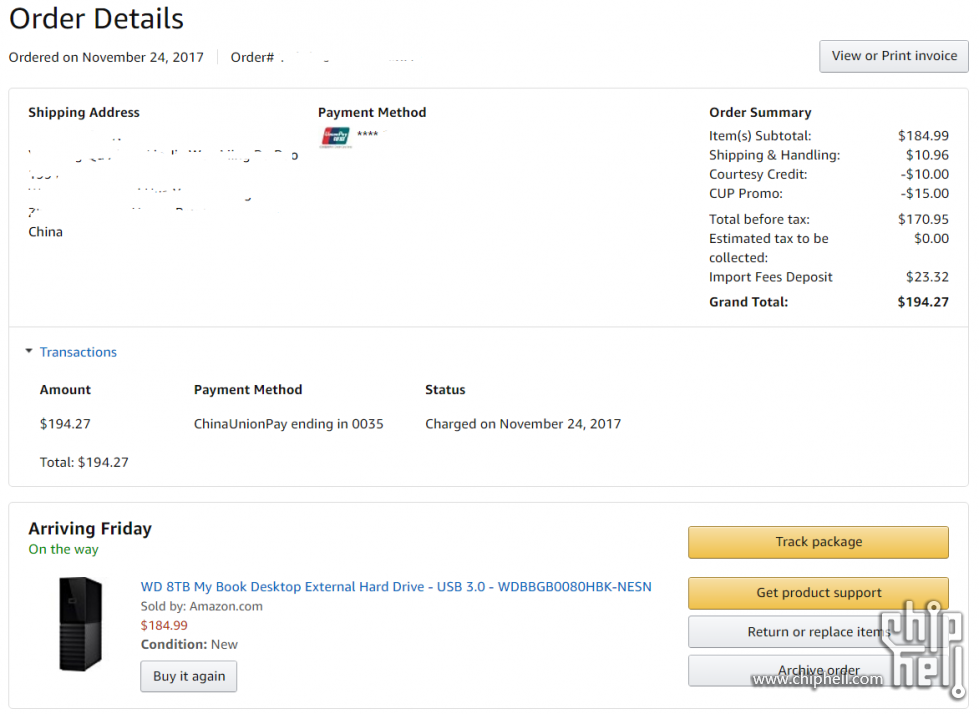Click the Arriving Friday heading
This screenshot has height=714, width=979.
pos(90,529)
